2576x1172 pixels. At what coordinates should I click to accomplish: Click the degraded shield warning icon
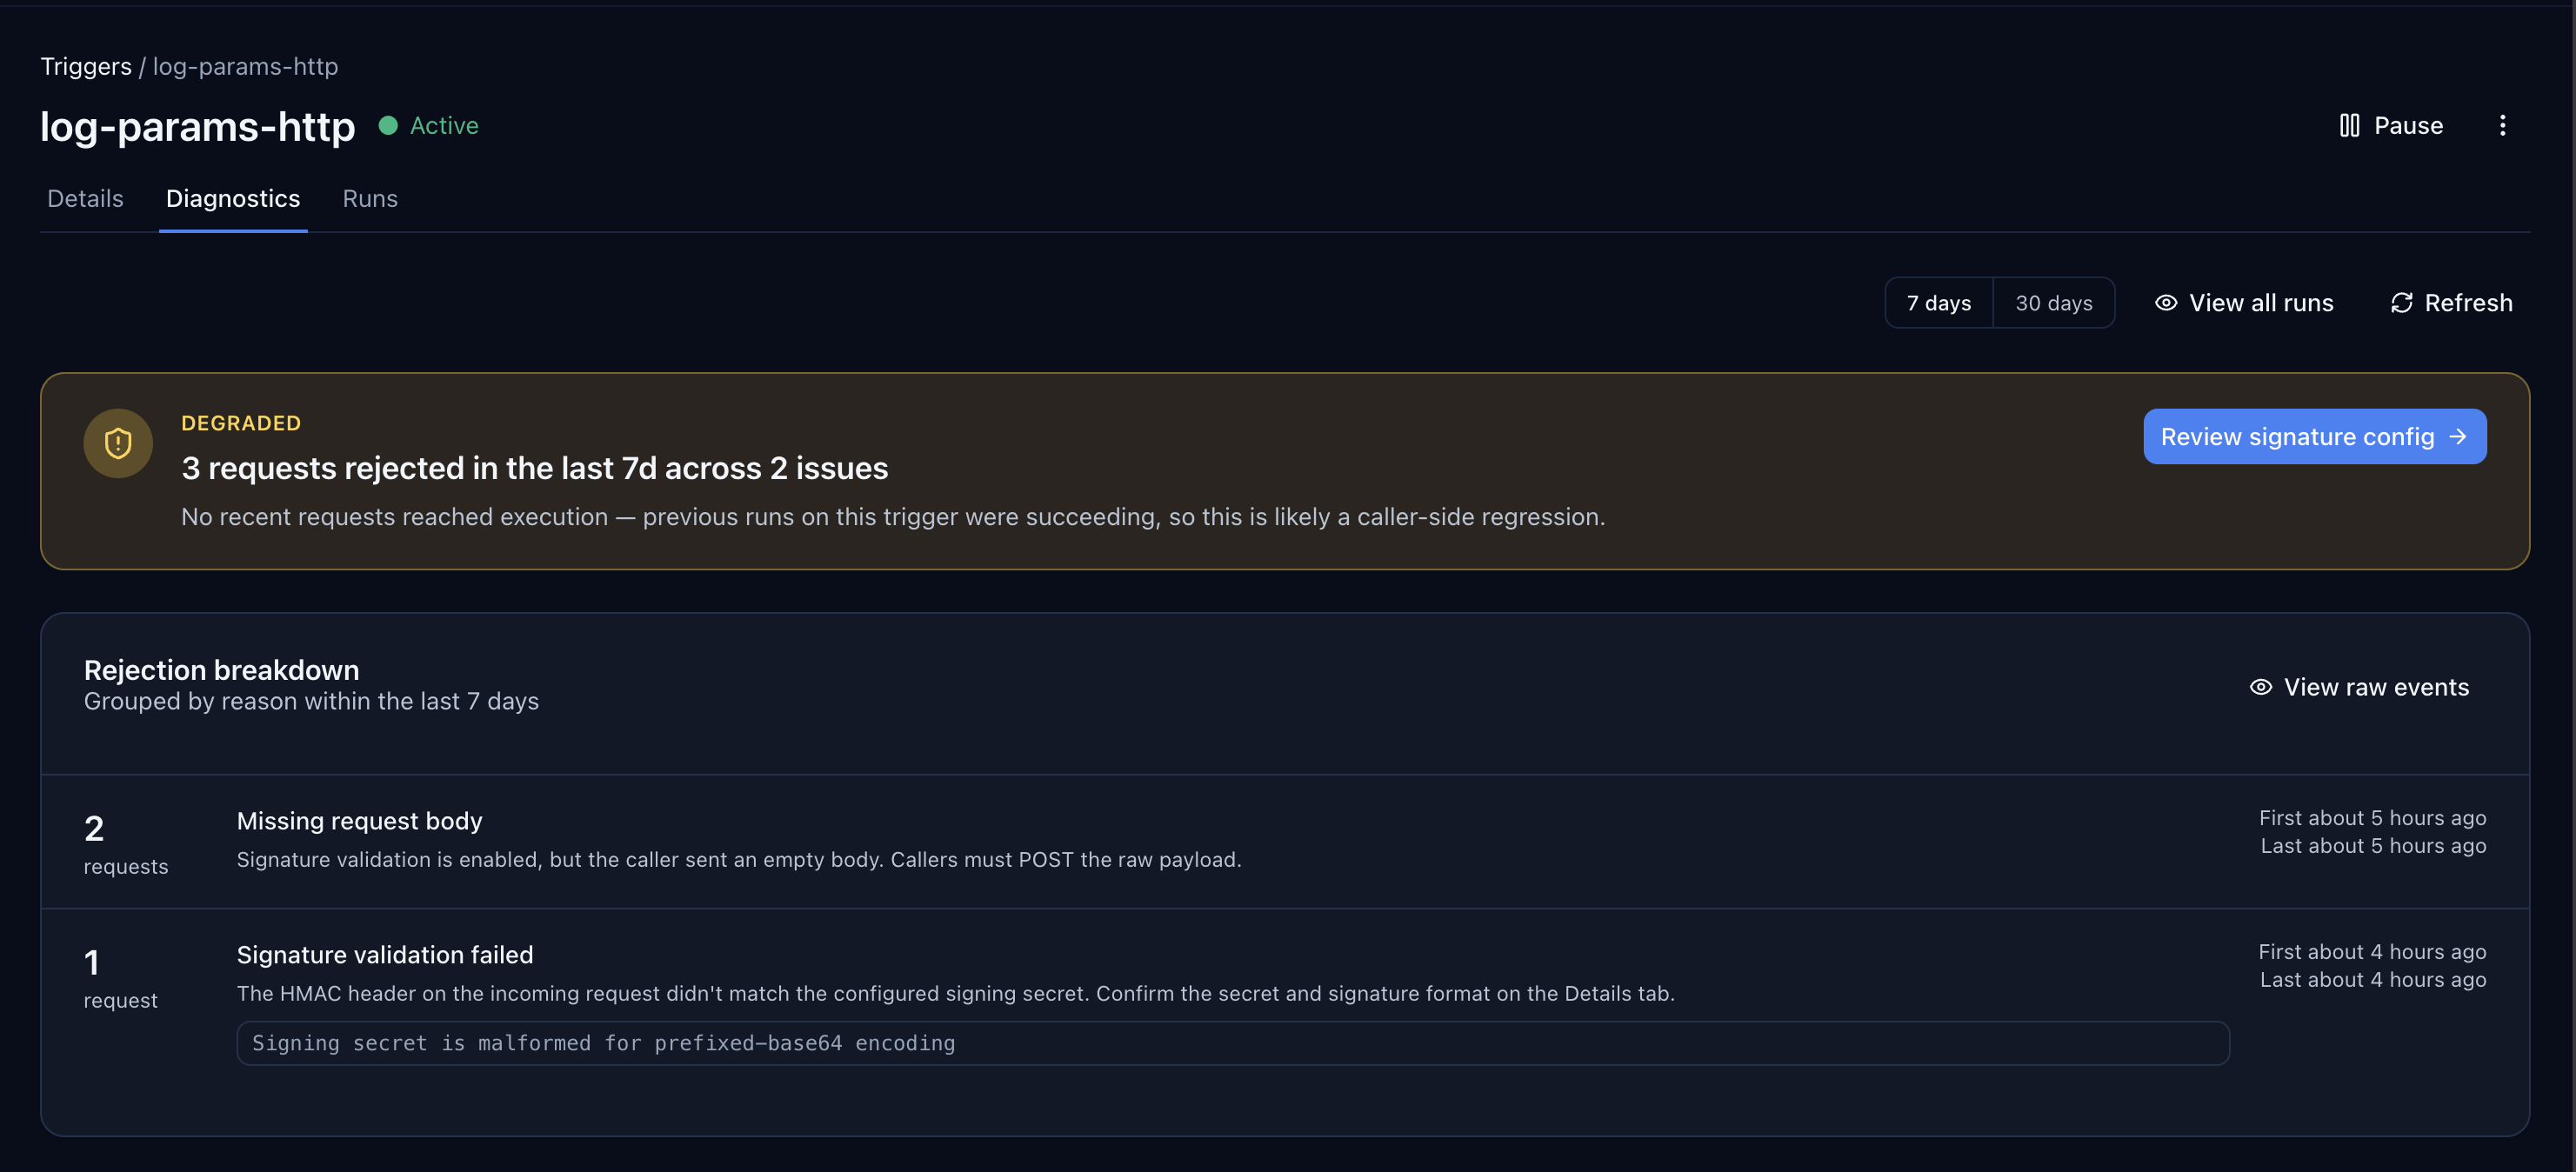pos(118,443)
